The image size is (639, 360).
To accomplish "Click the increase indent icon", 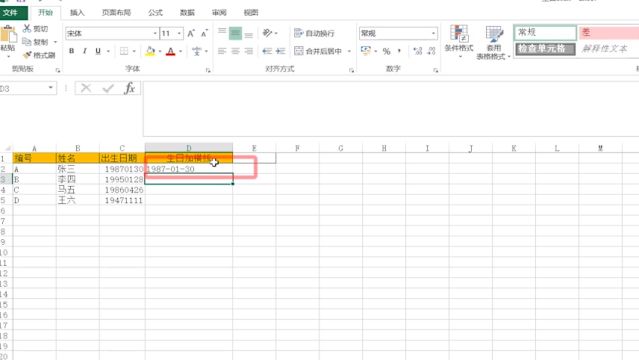I will click(280, 51).
